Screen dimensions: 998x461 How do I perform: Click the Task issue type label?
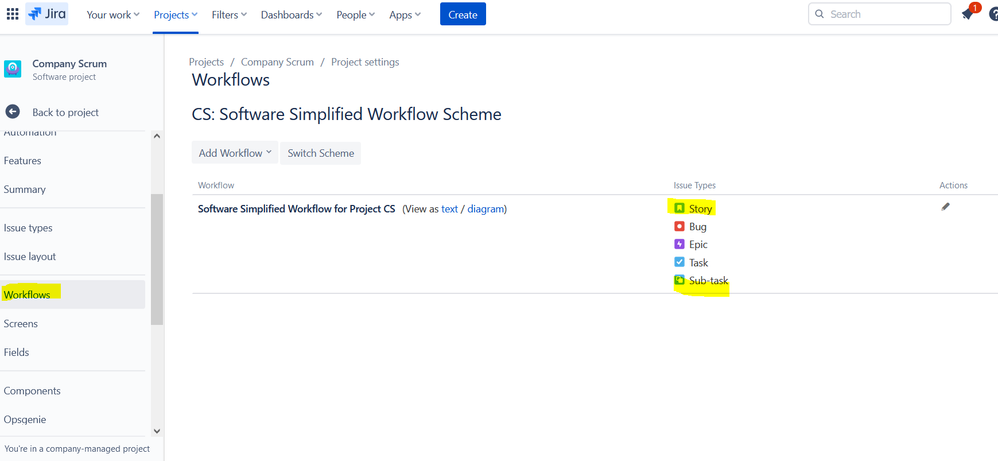tap(699, 262)
